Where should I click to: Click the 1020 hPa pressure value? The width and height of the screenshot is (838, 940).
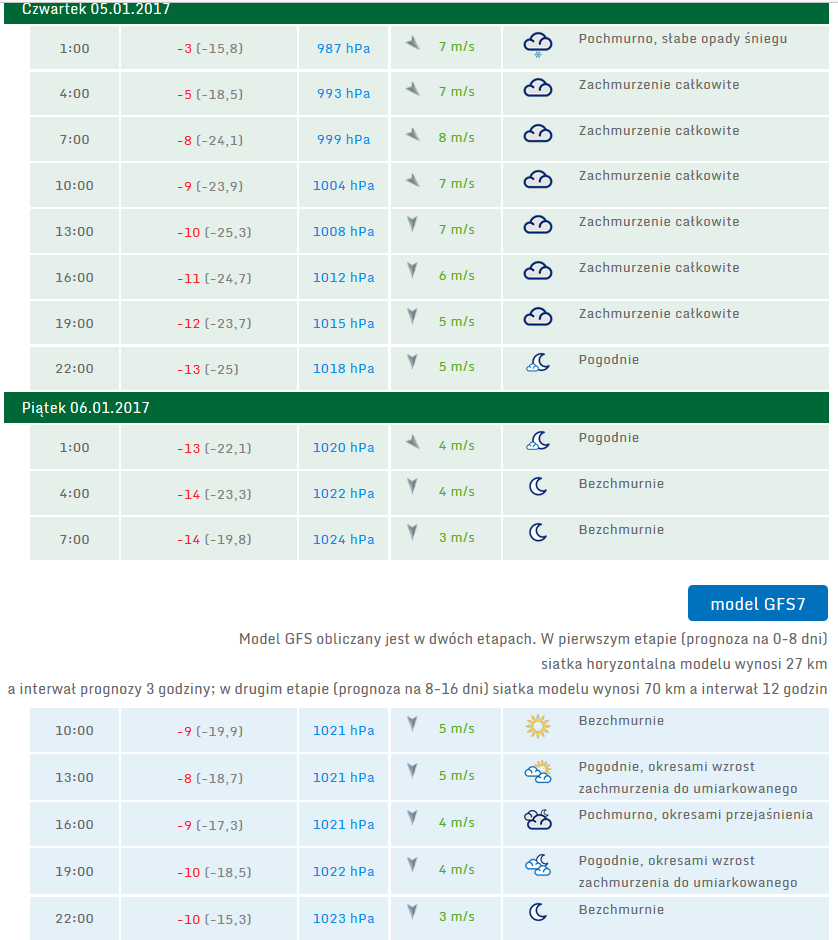point(343,448)
